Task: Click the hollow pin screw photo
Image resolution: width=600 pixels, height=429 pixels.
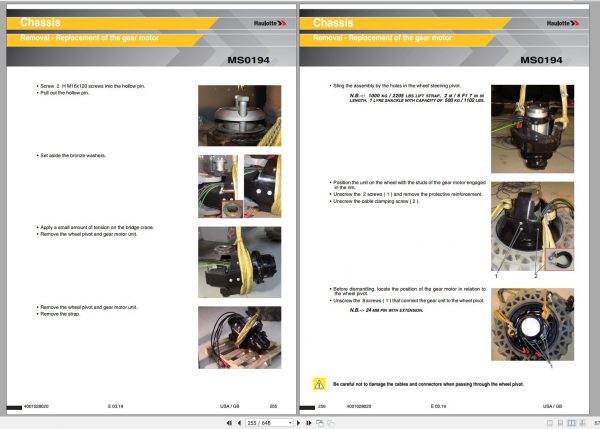Action: point(240,116)
